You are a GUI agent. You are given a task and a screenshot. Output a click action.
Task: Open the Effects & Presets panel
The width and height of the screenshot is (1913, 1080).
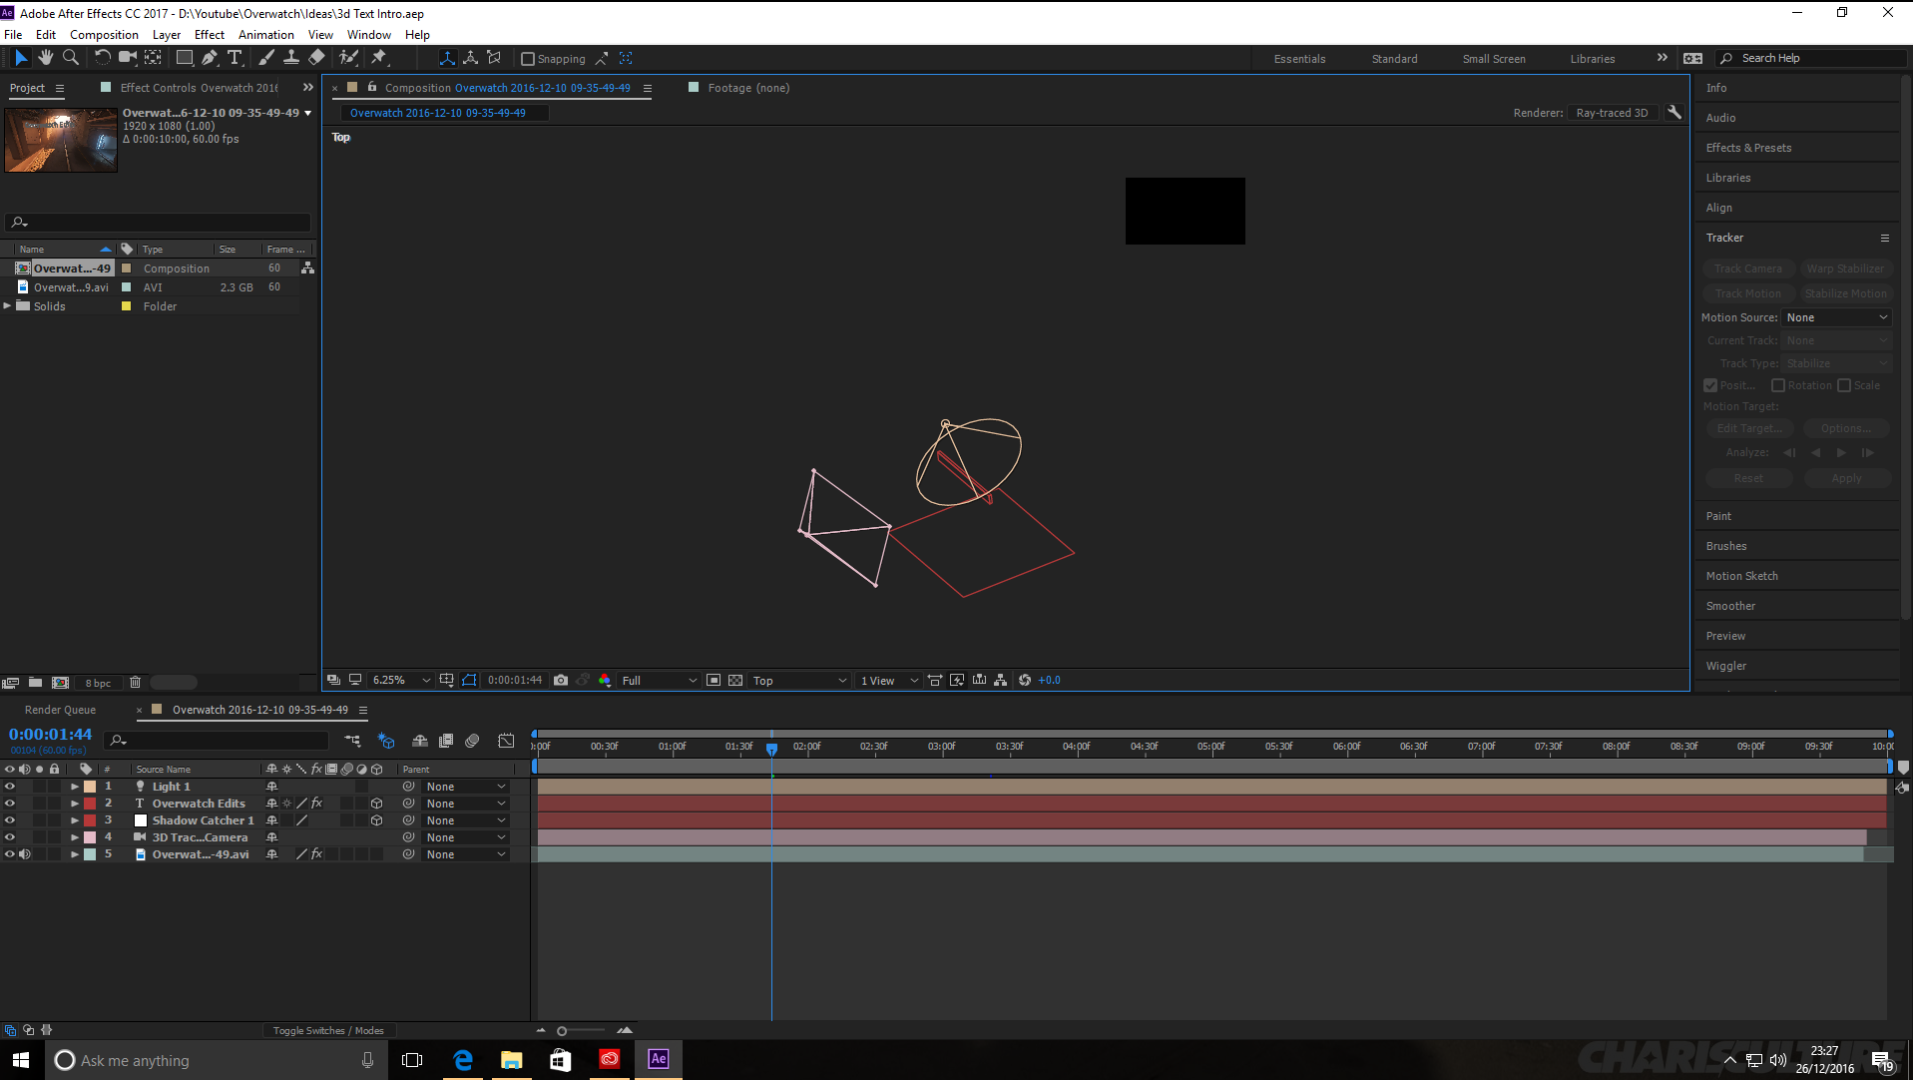click(1748, 148)
